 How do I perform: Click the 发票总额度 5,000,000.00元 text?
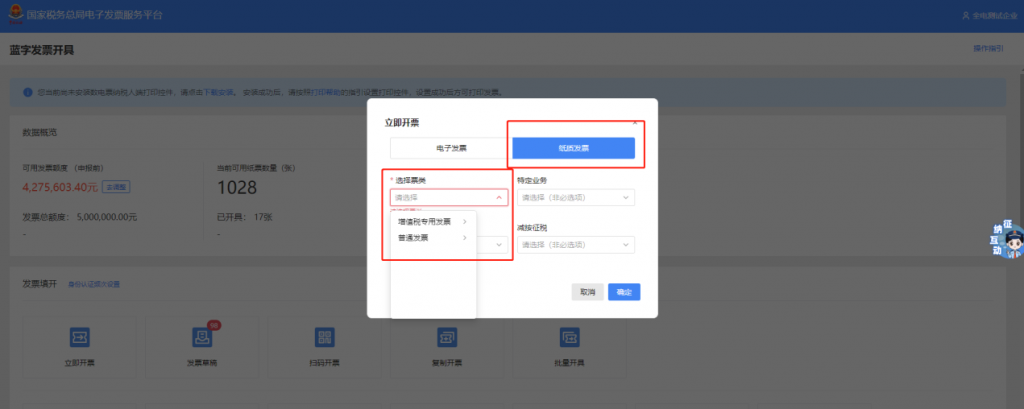click(x=80, y=217)
